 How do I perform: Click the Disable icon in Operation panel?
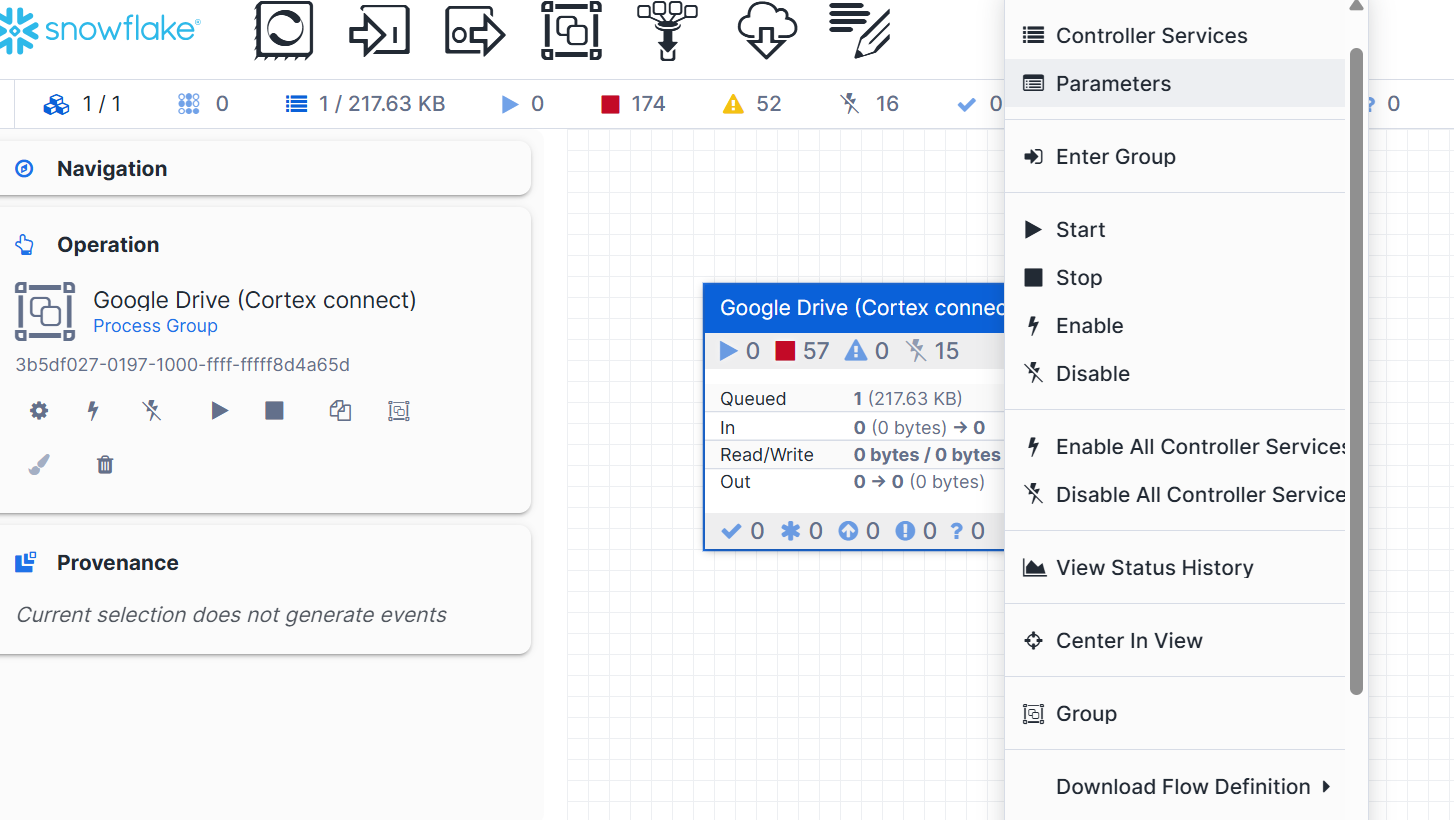click(152, 410)
